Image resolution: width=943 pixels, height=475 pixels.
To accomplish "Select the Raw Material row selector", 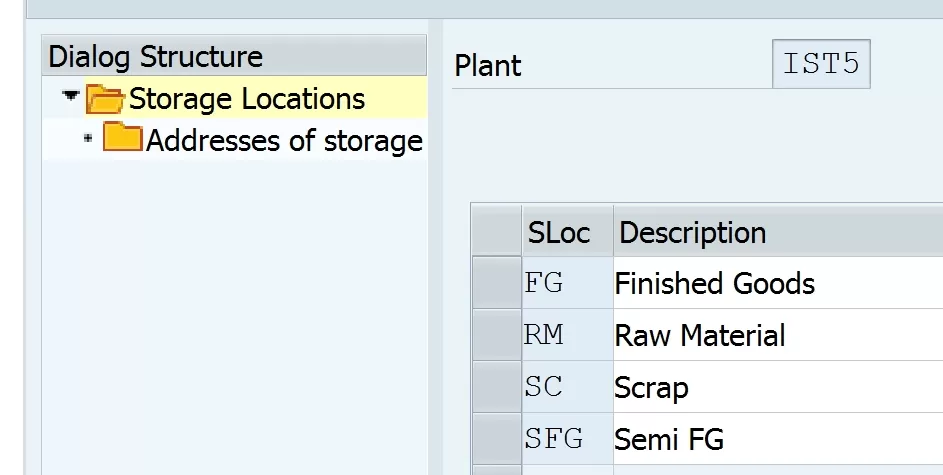I will coord(497,335).
